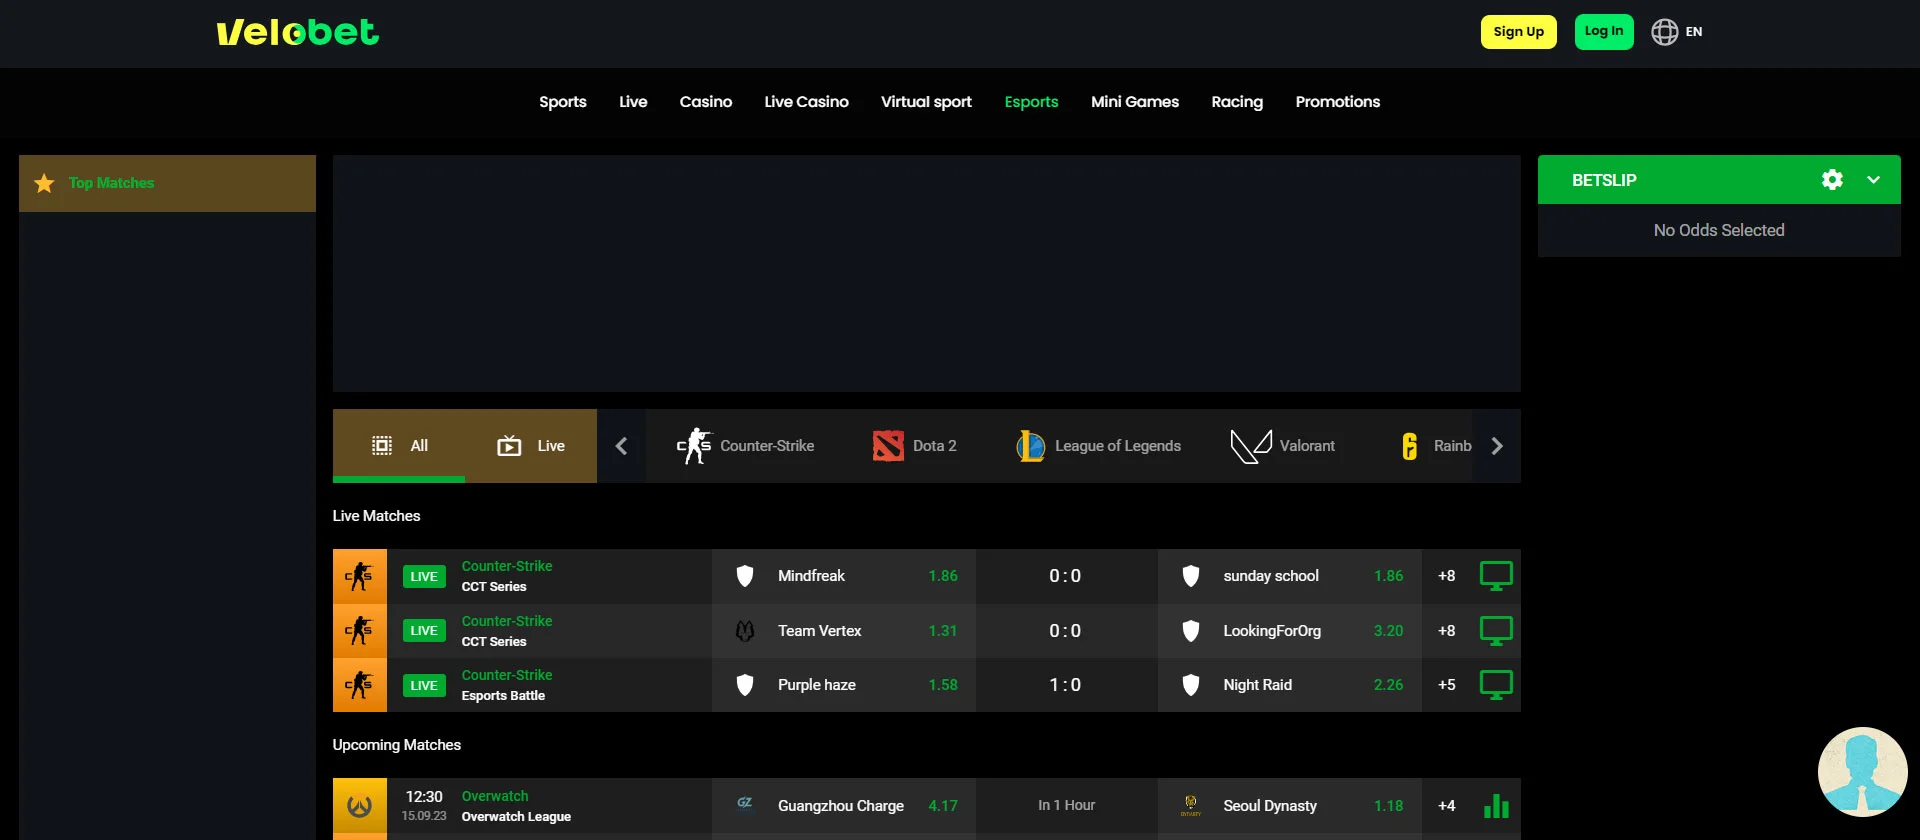Open live stream monitor for Purple haze match
The image size is (1920, 840).
tap(1496, 685)
